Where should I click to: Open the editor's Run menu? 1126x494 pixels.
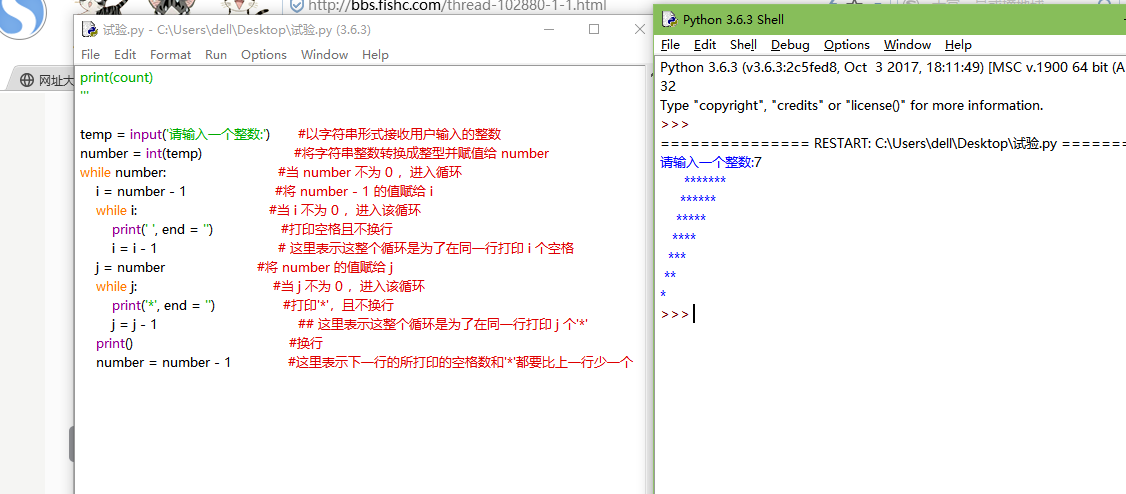click(216, 55)
